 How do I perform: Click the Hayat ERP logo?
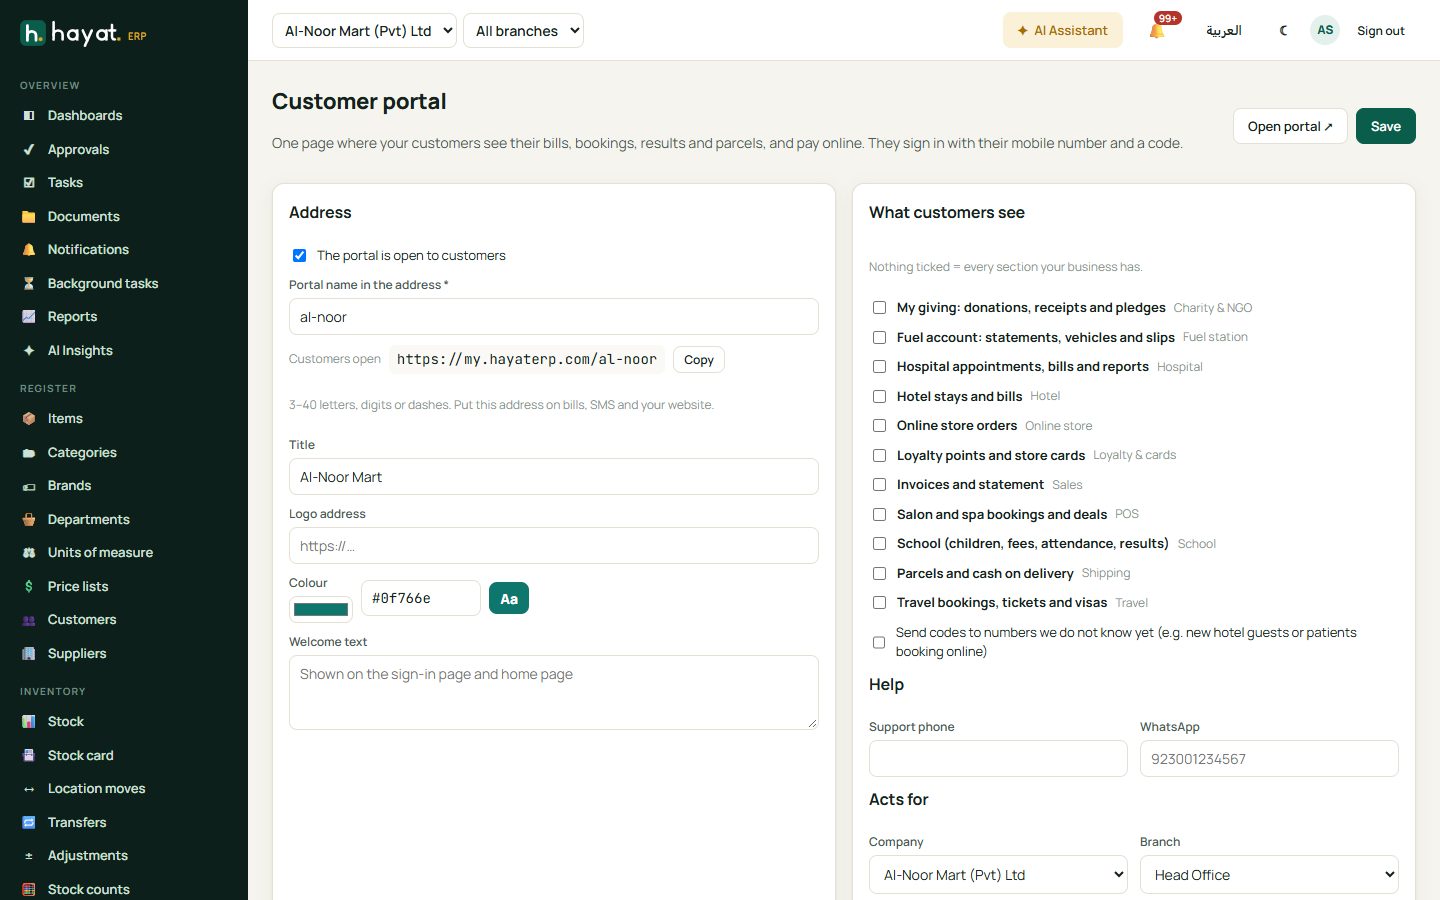84,33
